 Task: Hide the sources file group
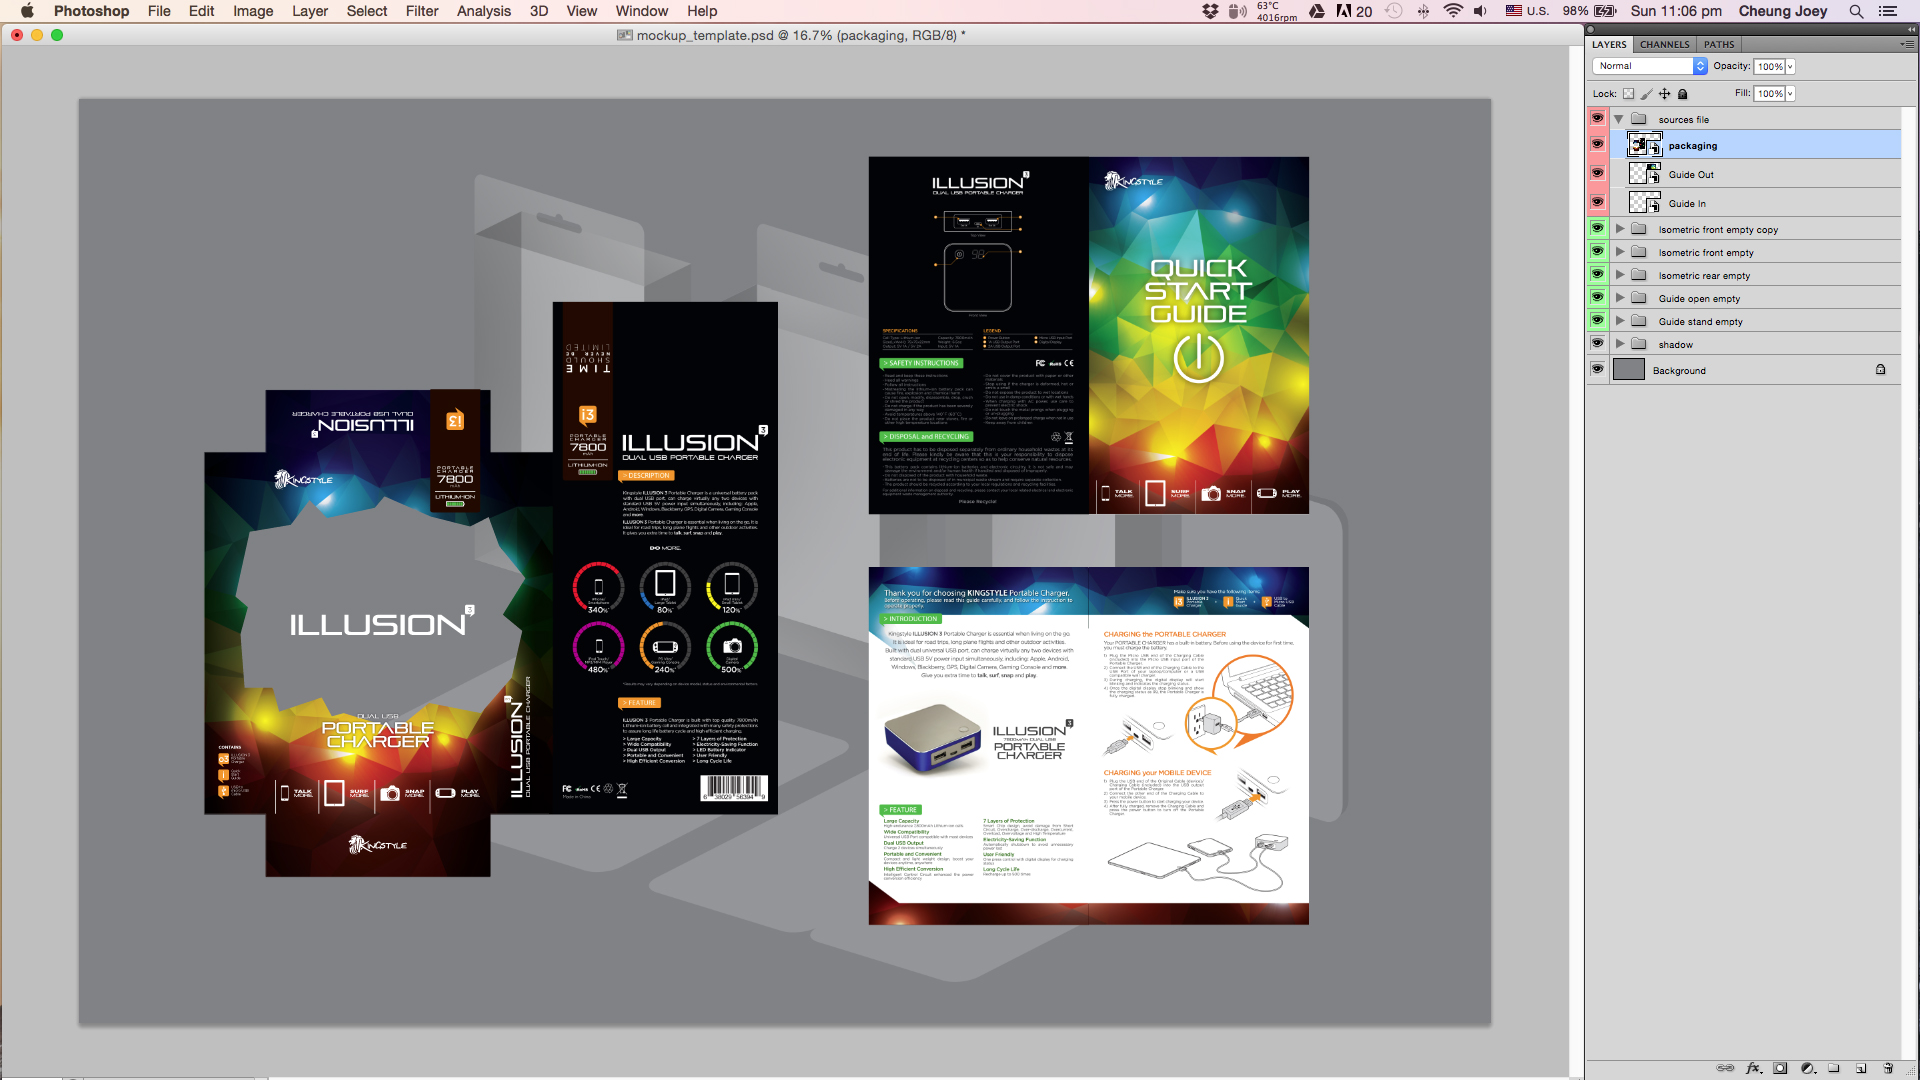[x=1597, y=118]
